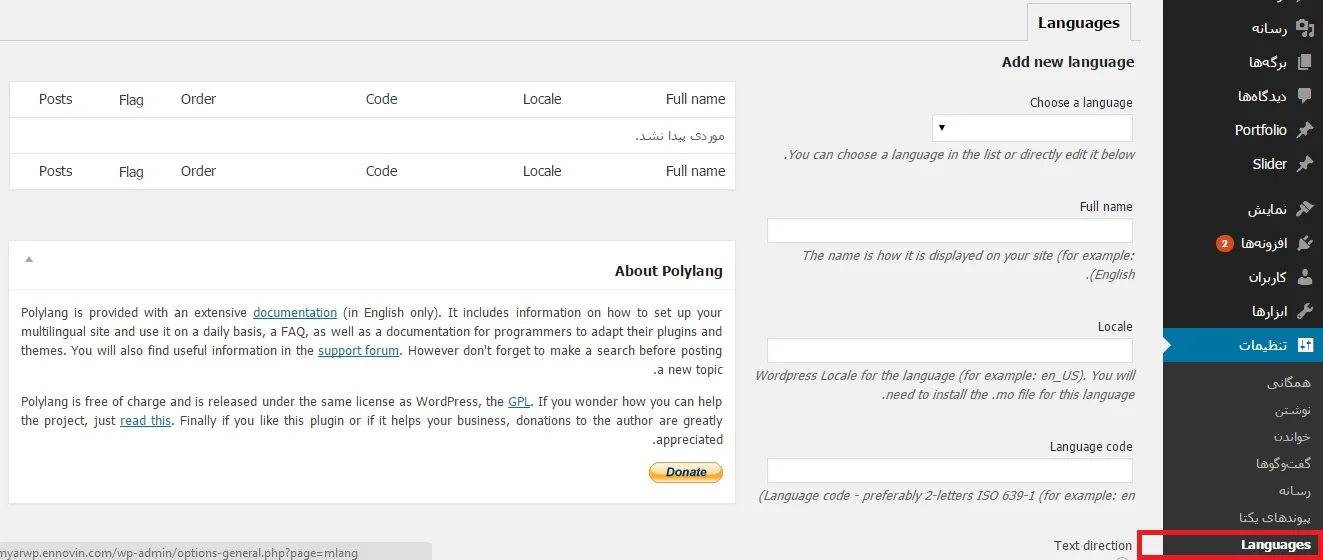
Task: Click the bottom Flag footer header
Action: coord(131,172)
